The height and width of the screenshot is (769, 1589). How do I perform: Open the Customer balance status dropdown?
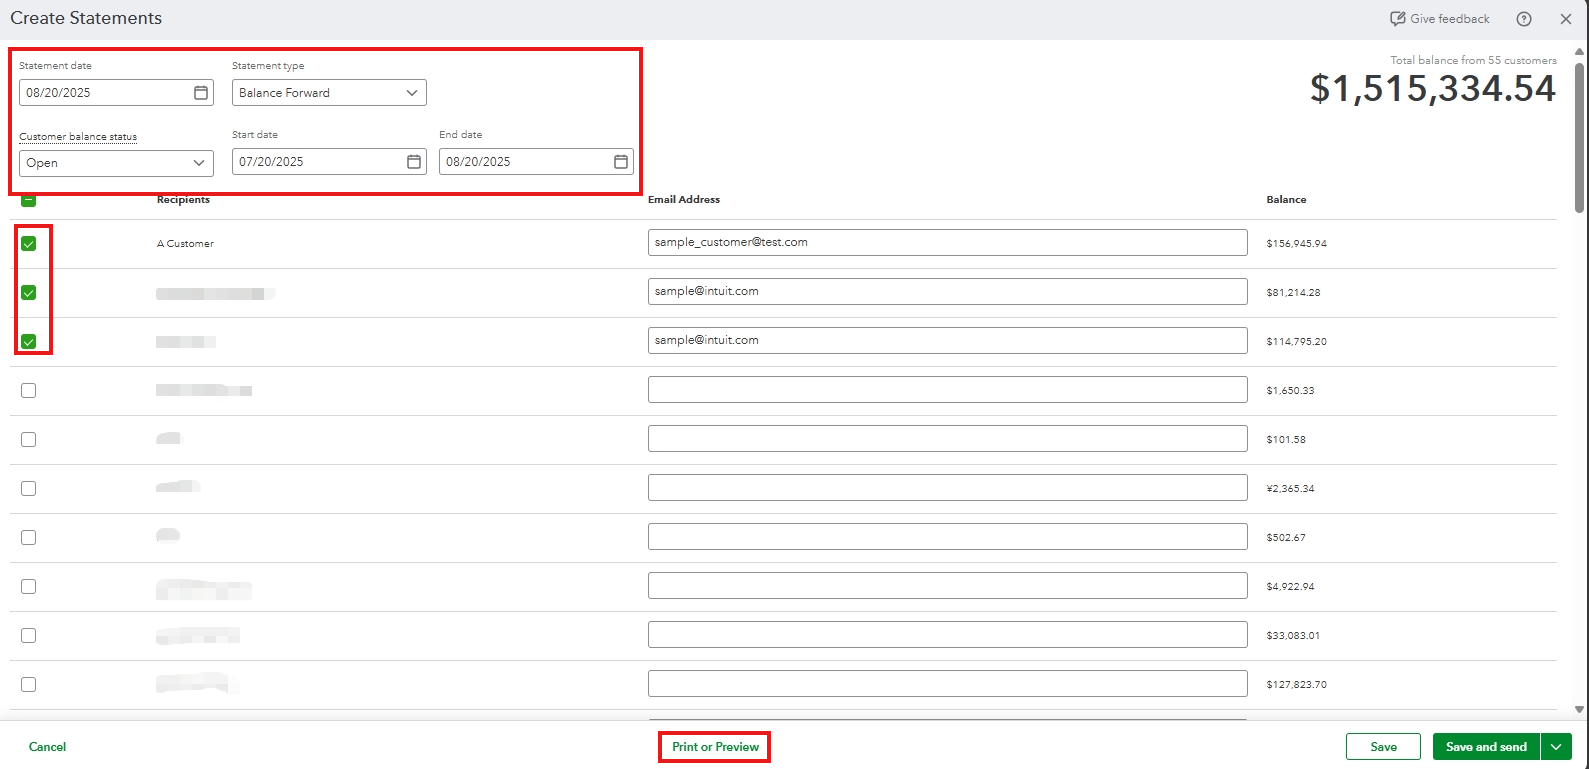click(x=116, y=163)
